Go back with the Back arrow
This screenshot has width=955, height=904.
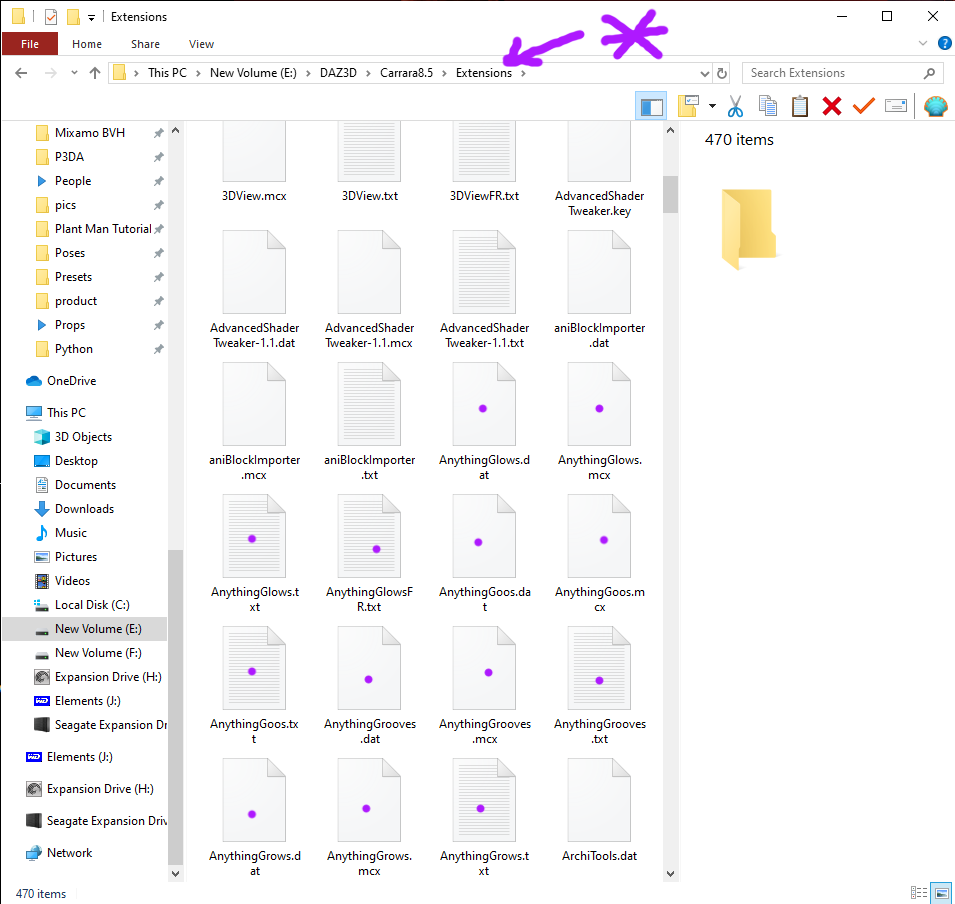click(x=21, y=73)
